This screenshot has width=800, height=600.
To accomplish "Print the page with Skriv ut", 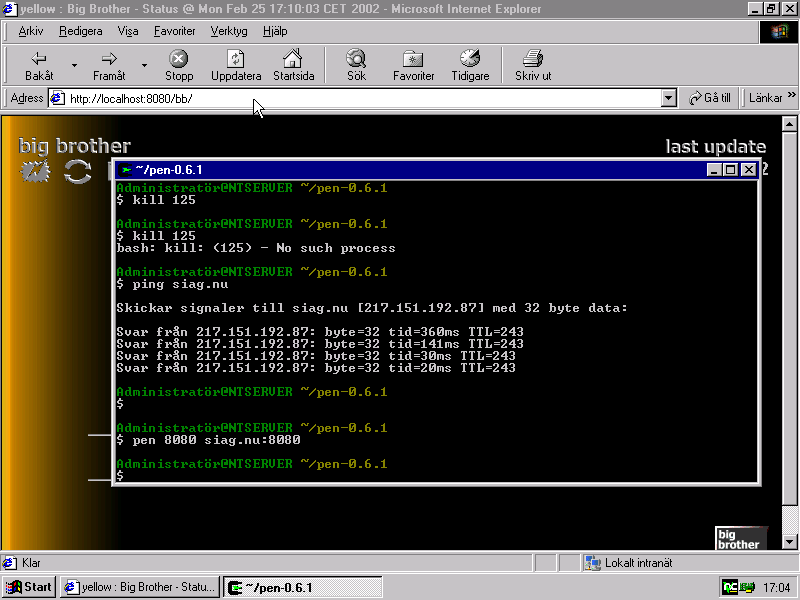I will (533, 65).
